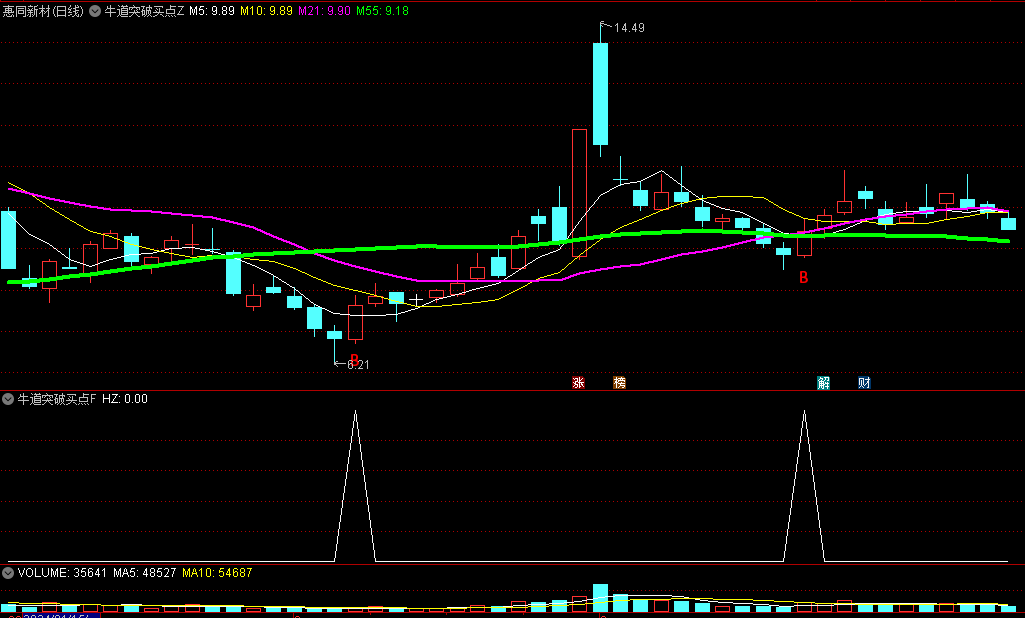Click the red B buy signal near 6.21 low

[x=354, y=360]
